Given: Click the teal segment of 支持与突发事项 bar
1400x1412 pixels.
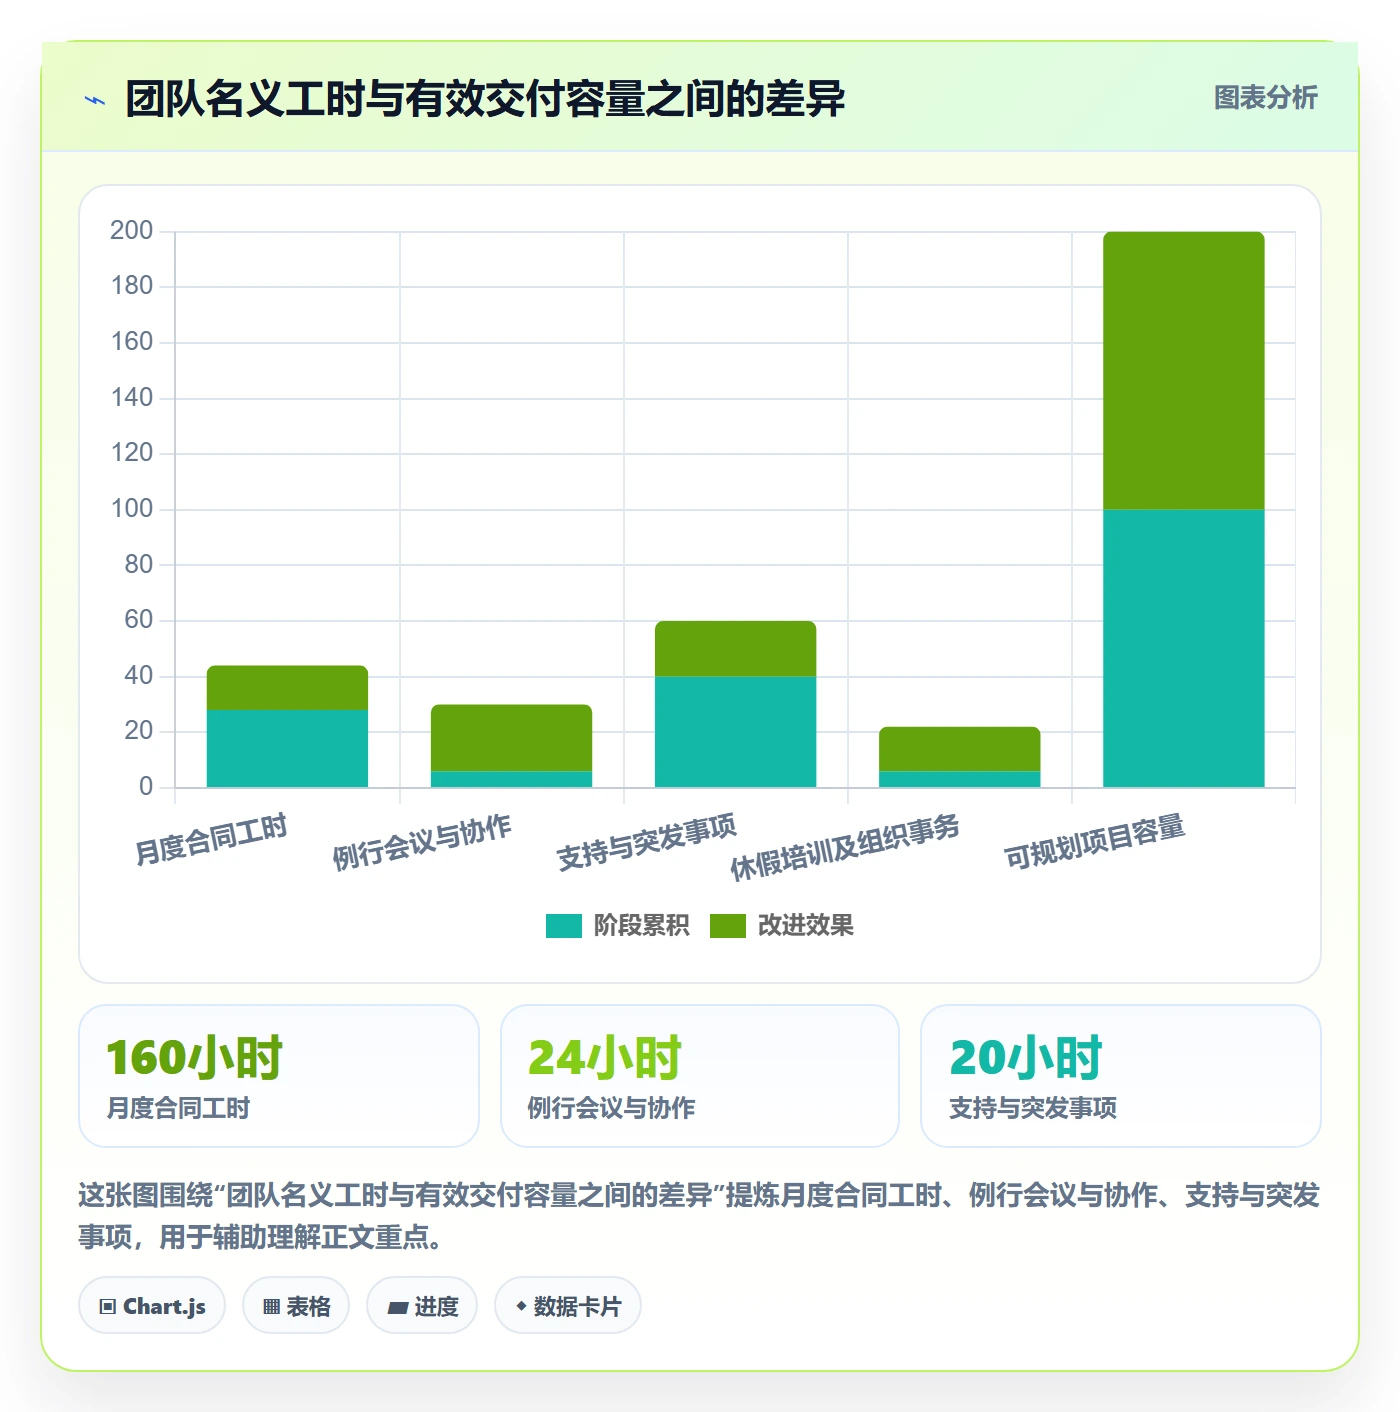Looking at the screenshot, I should [735, 732].
